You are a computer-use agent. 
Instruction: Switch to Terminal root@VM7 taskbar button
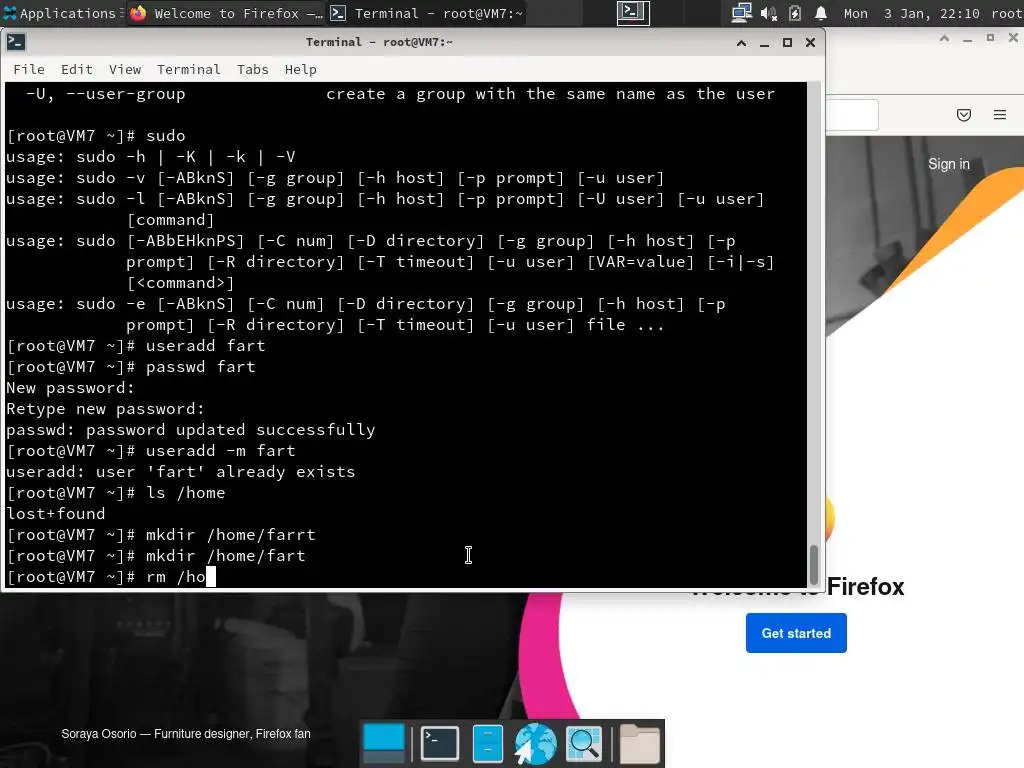click(x=426, y=13)
